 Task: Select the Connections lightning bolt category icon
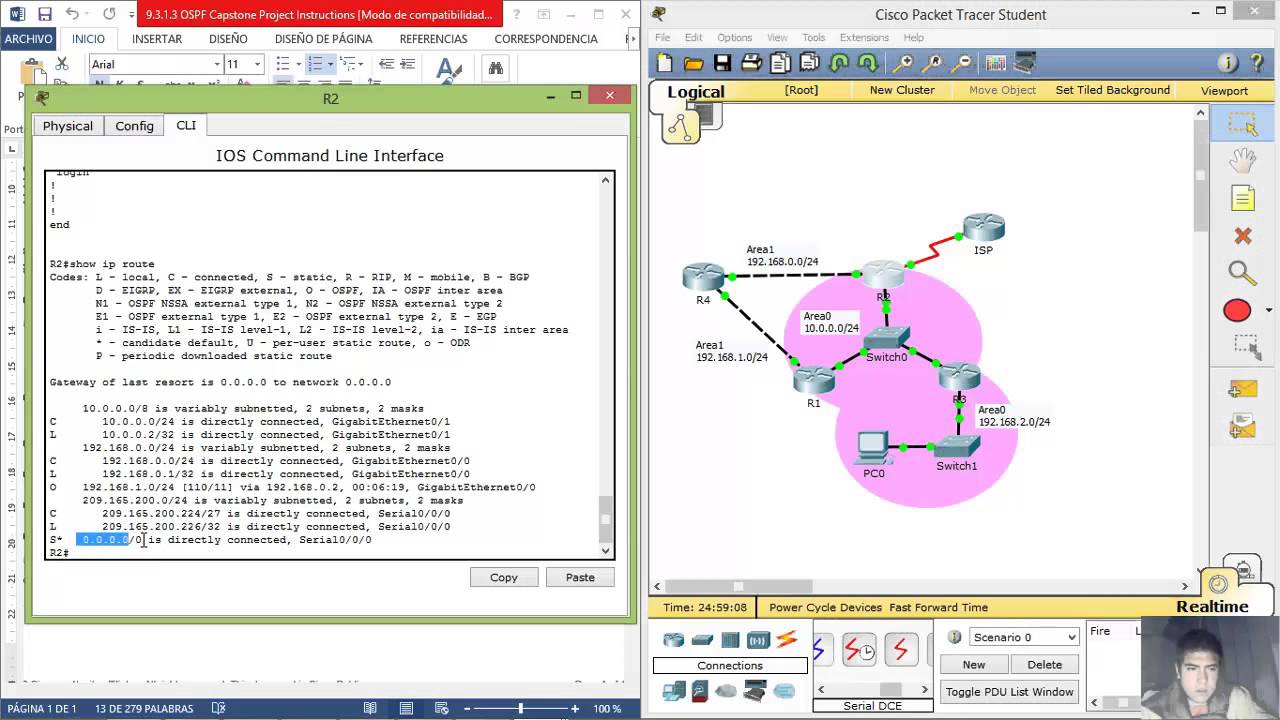pyautogui.click(x=787, y=639)
